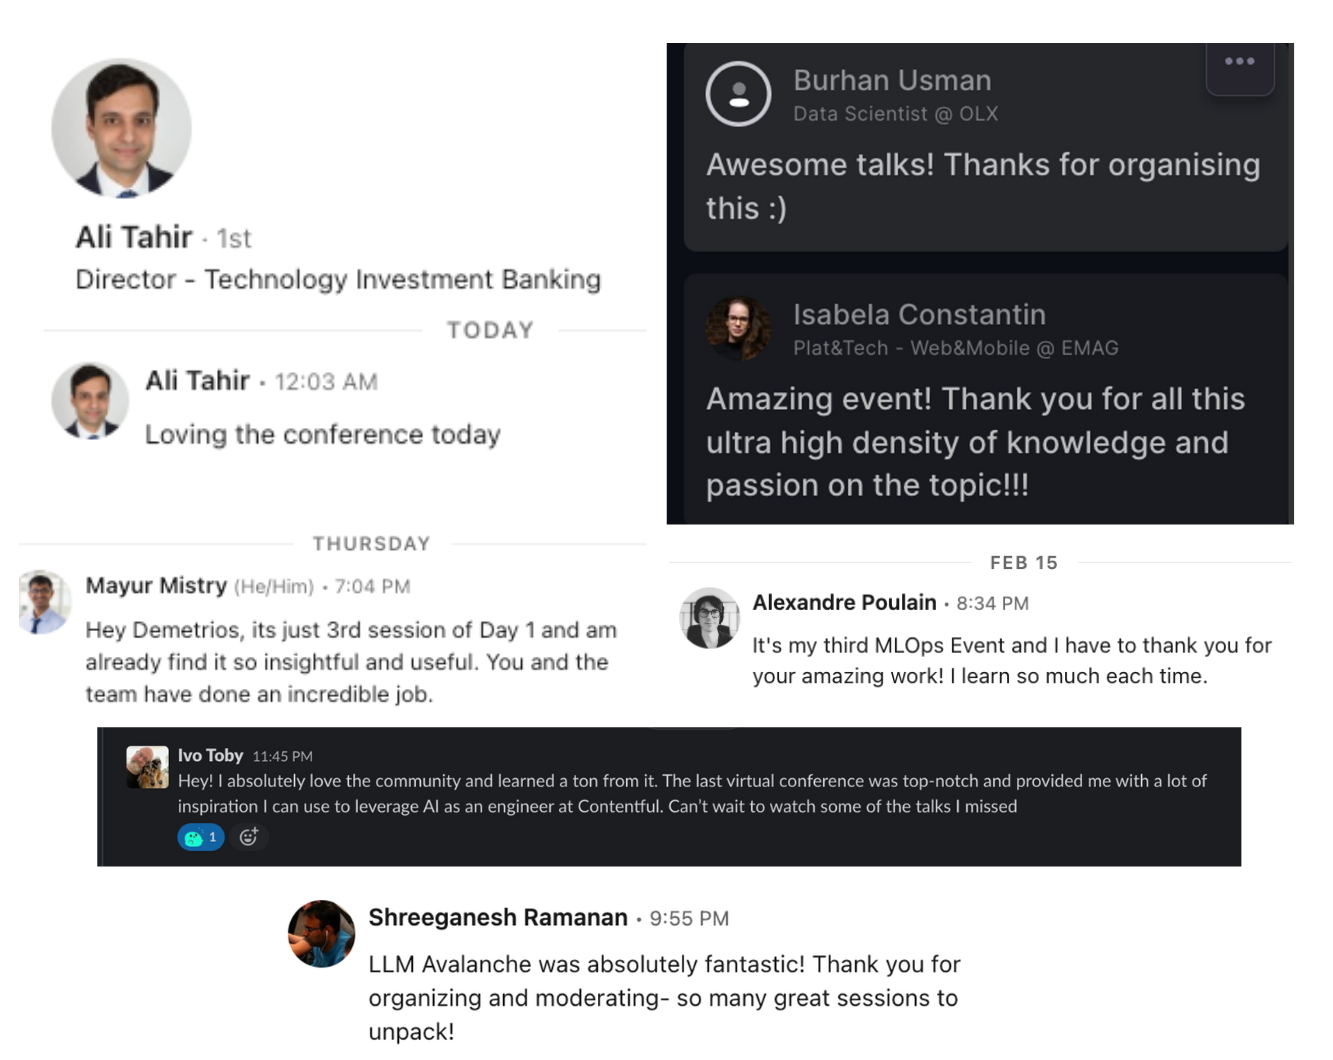Open Shreeganesh Ramanan's profile picture
Viewport: 1333px width, 1060px height.
click(321, 934)
